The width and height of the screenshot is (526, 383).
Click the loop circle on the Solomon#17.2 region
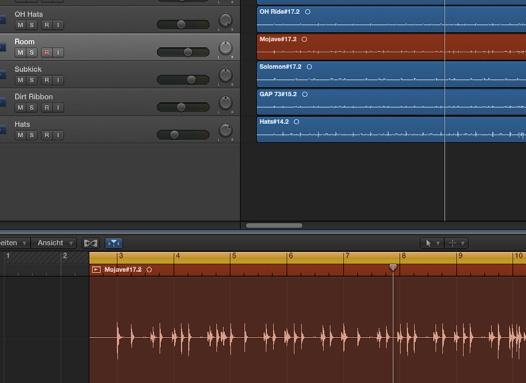point(309,67)
